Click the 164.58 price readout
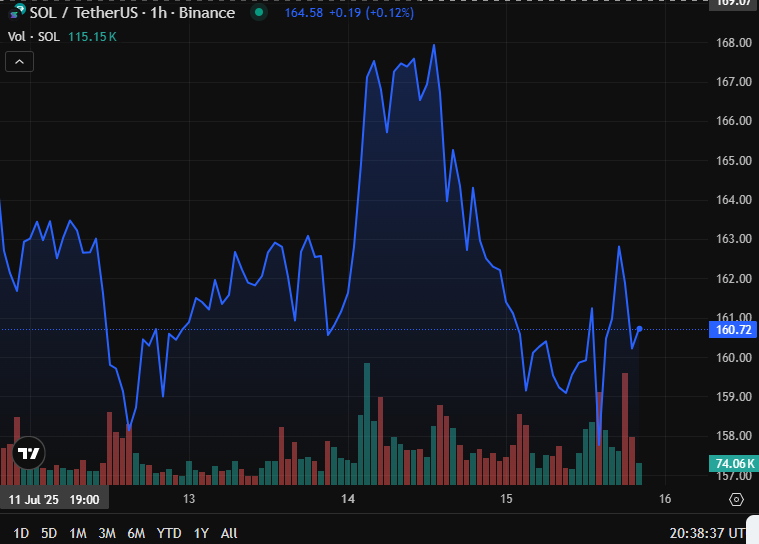The image size is (759, 544). (304, 13)
